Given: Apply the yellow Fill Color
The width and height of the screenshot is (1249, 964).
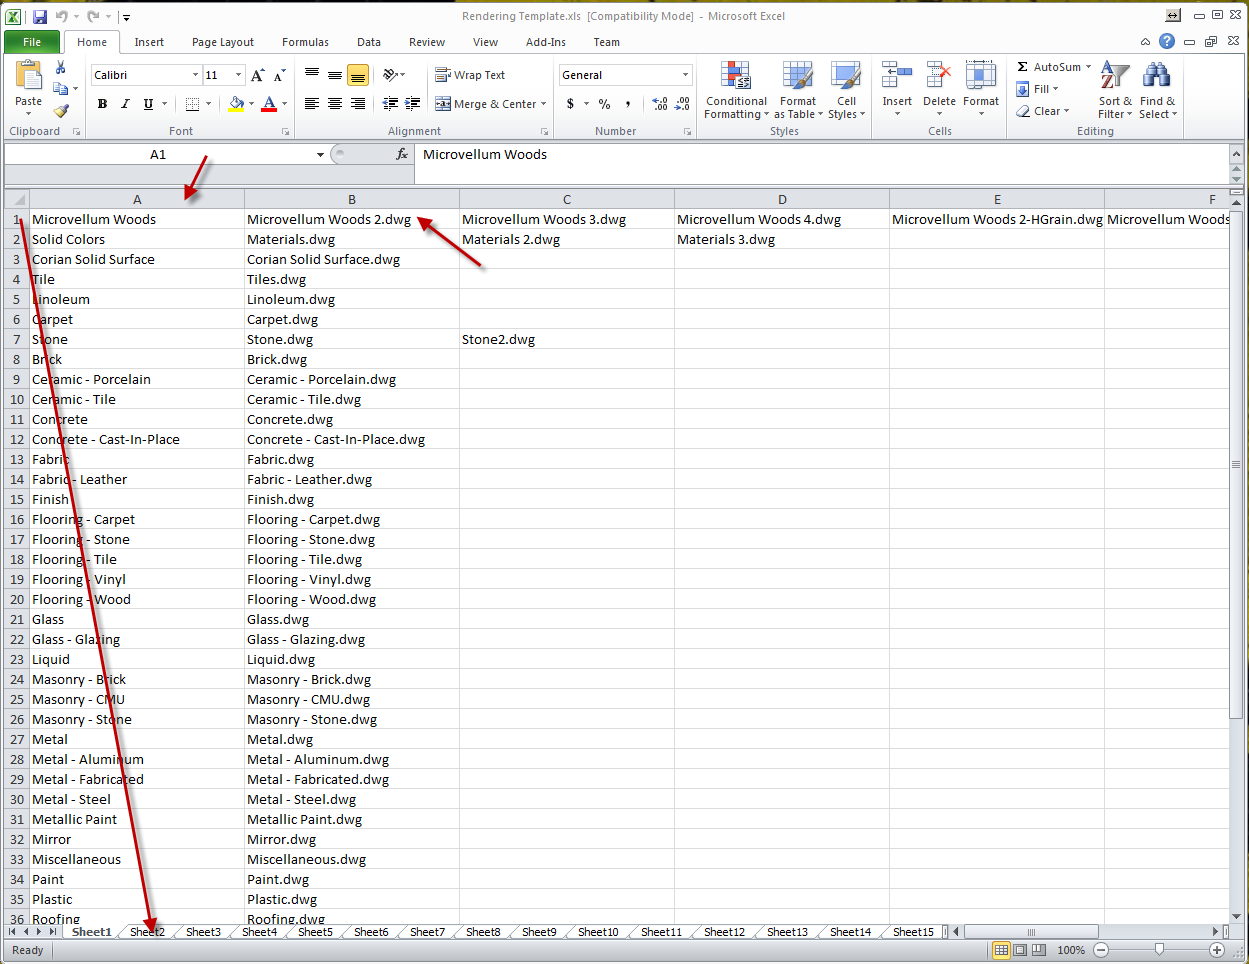Looking at the screenshot, I should click(236, 104).
